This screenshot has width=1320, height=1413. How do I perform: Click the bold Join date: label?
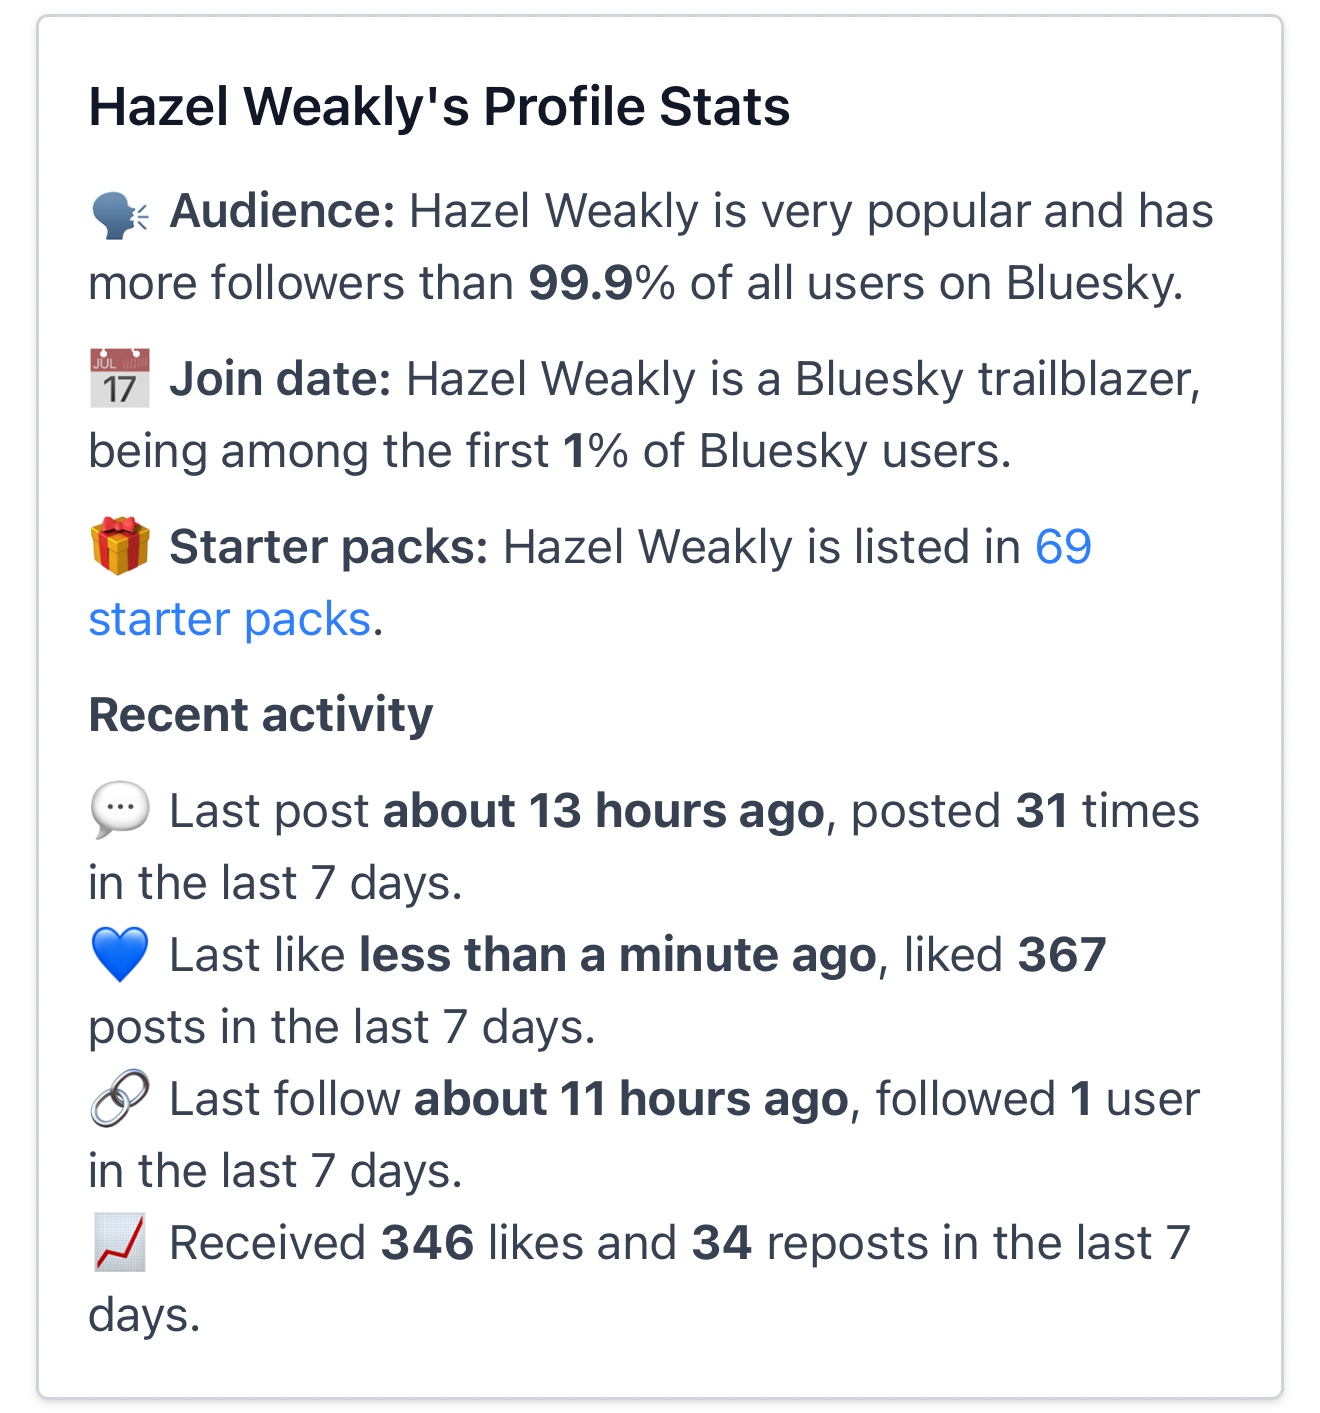pyautogui.click(x=280, y=380)
